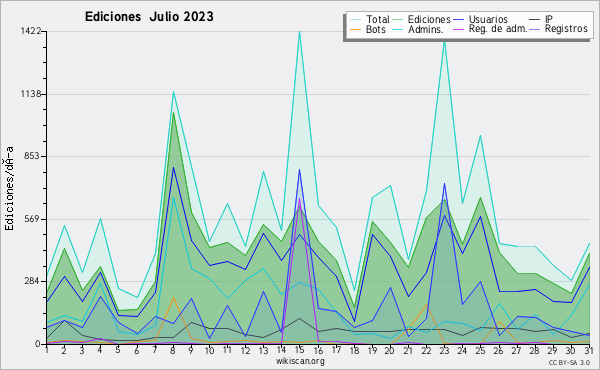The width and height of the screenshot is (600, 370).
Task: Click the magenta Reg. de adm. spike peak
Action: [x=300, y=198]
